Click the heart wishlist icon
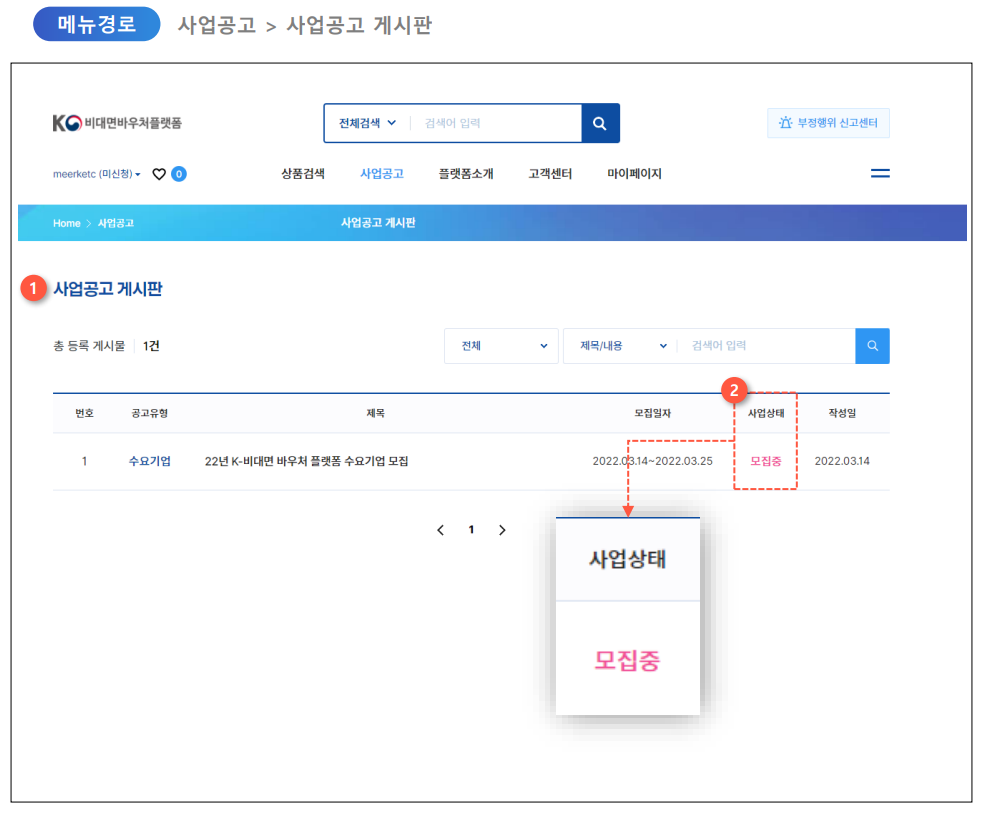Image resolution: width=989 pixels, height=814 pixels. (159, 174)
